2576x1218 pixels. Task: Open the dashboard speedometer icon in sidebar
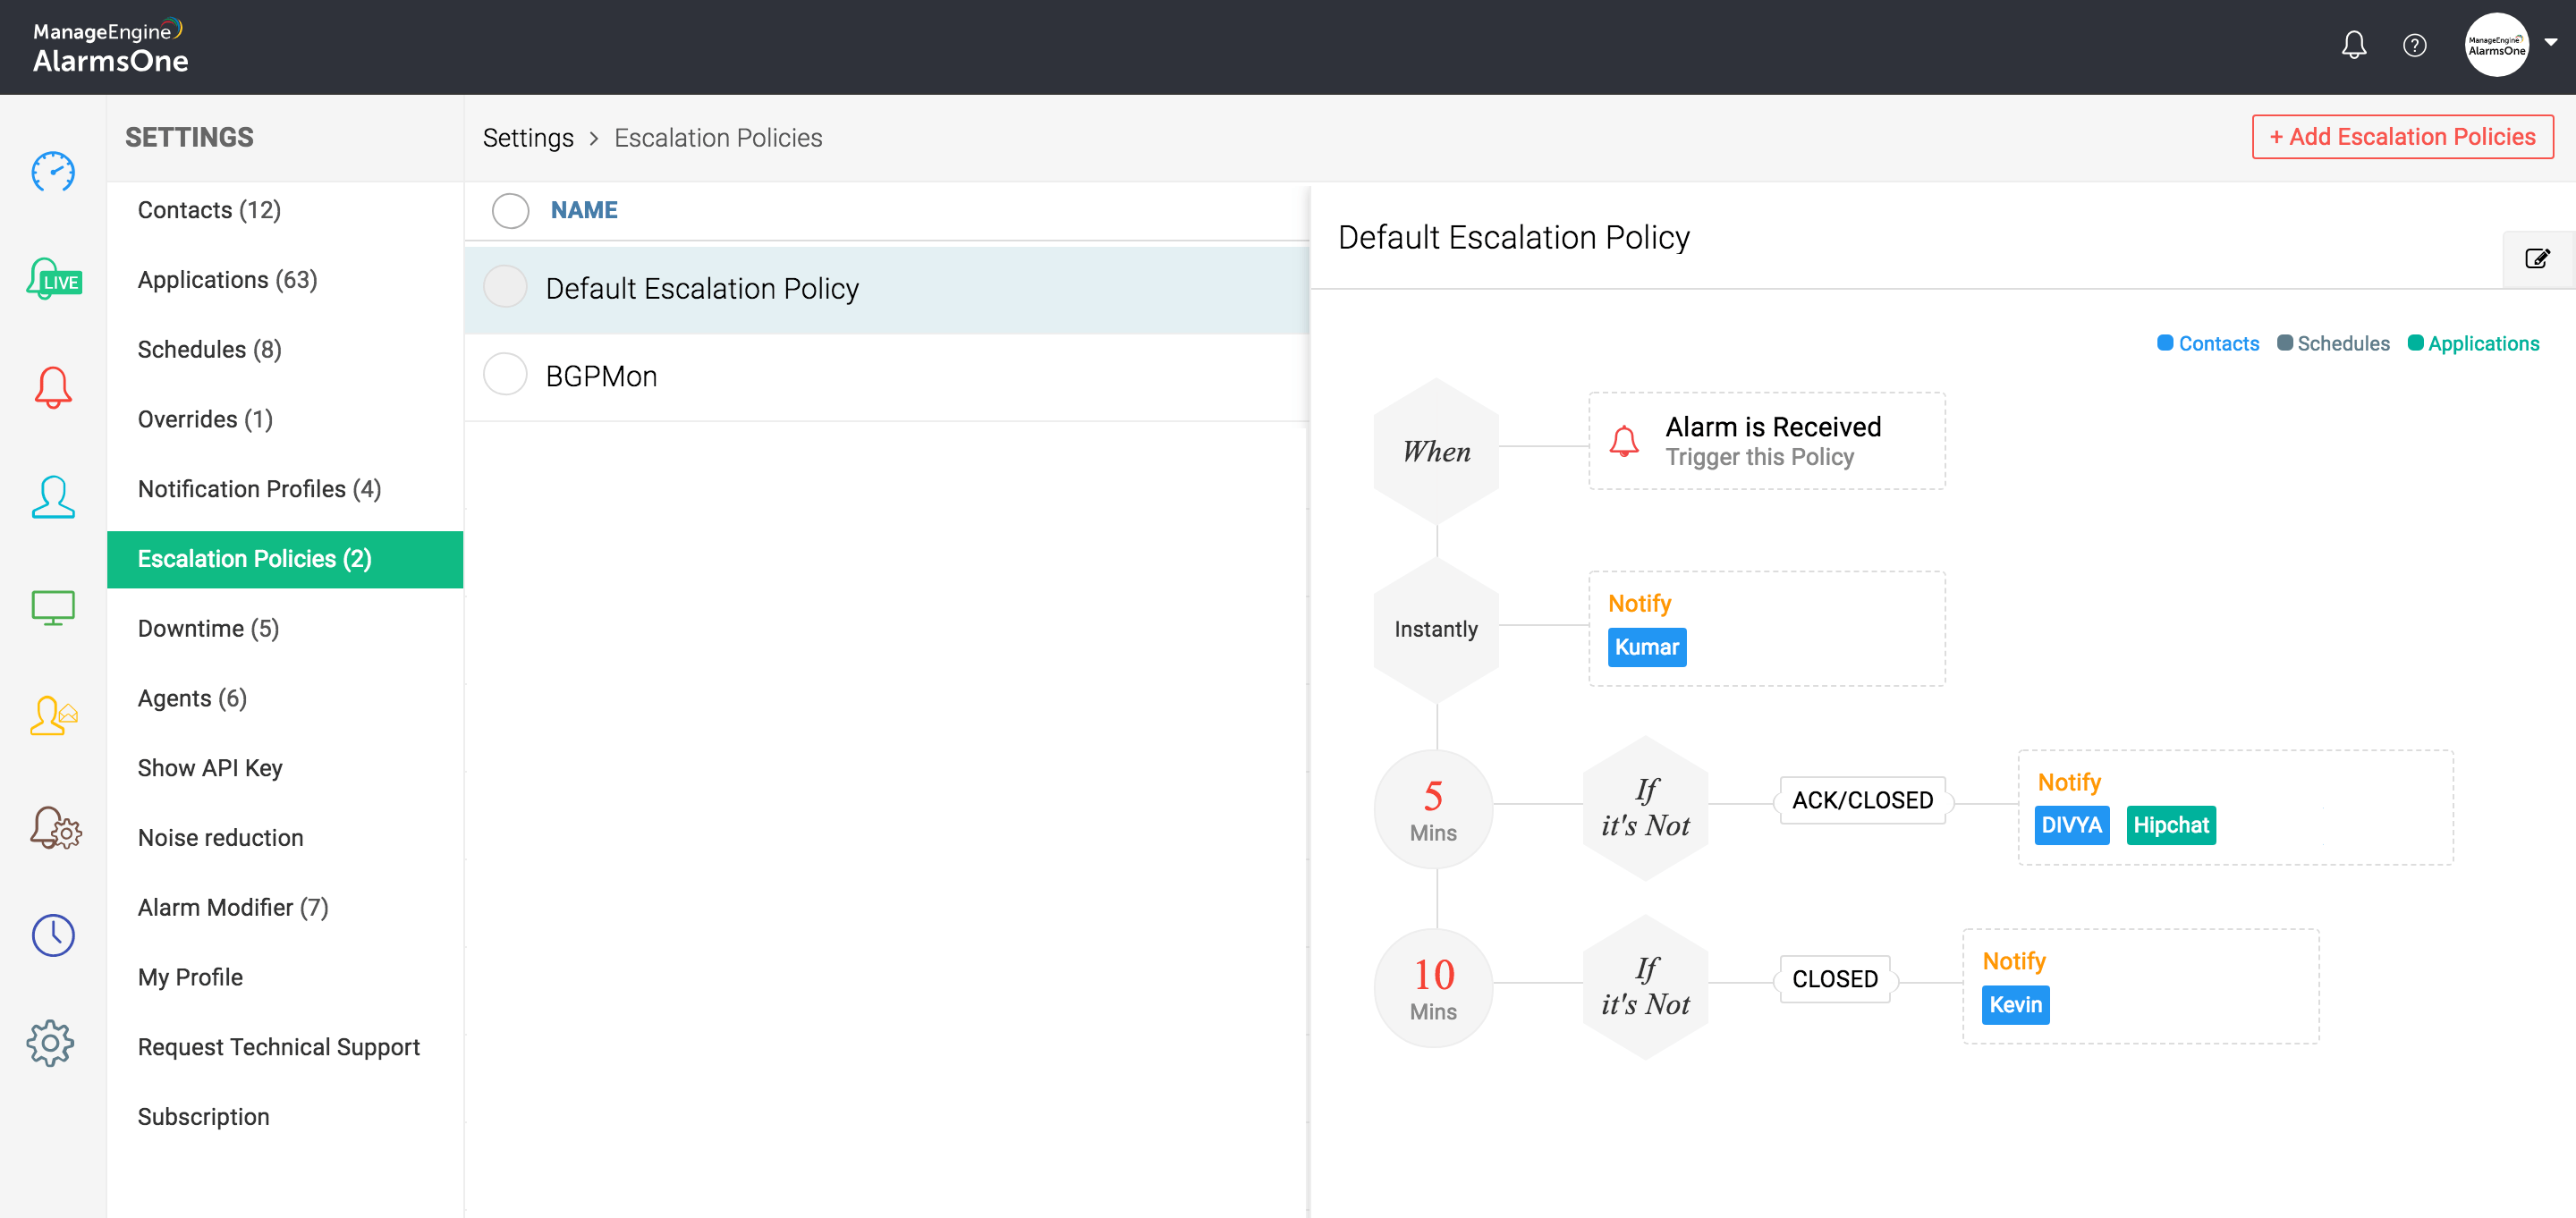[51, 172]
